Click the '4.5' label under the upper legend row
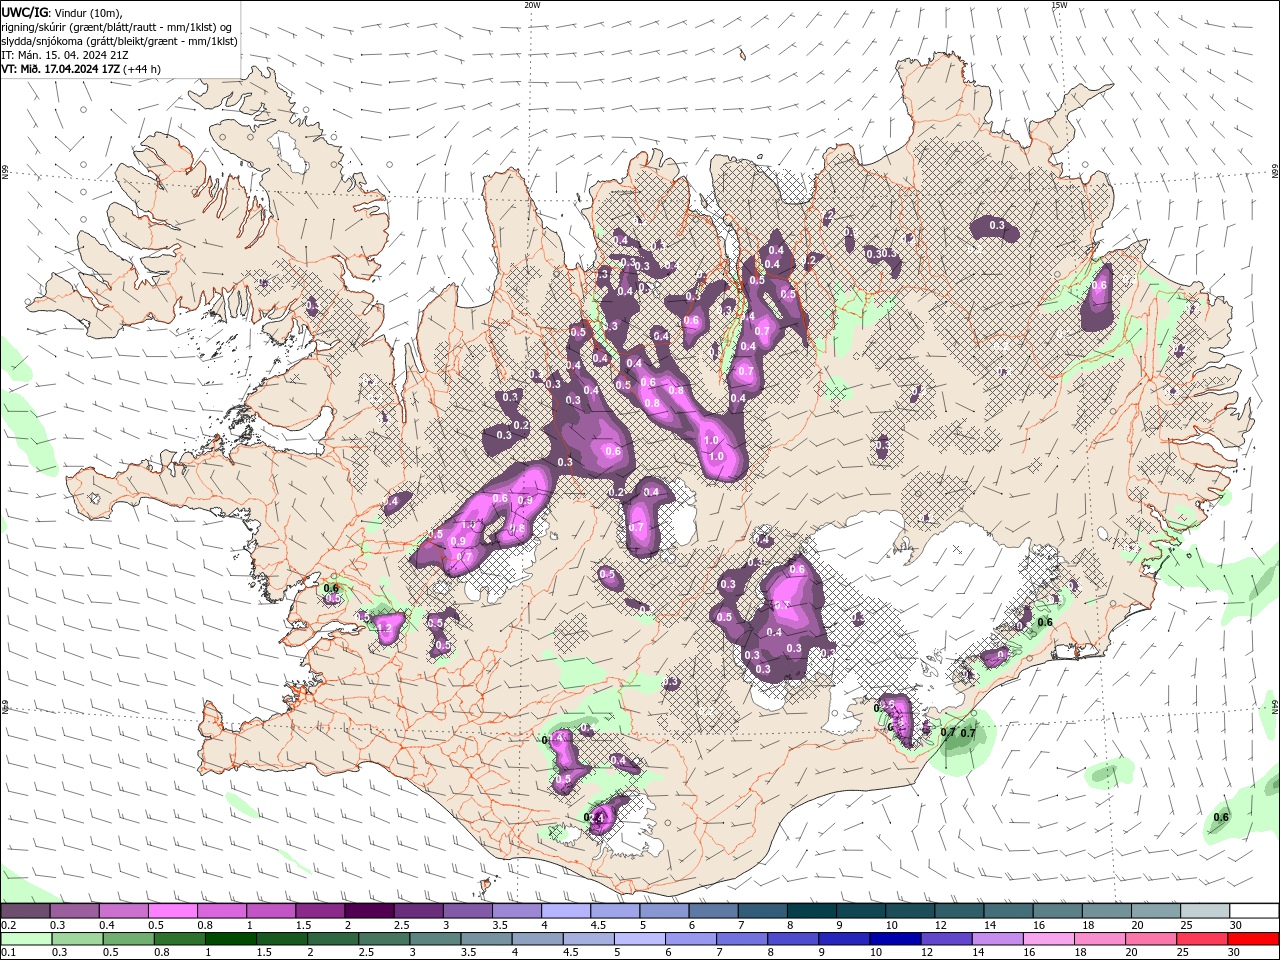 (x=598, y=925)
